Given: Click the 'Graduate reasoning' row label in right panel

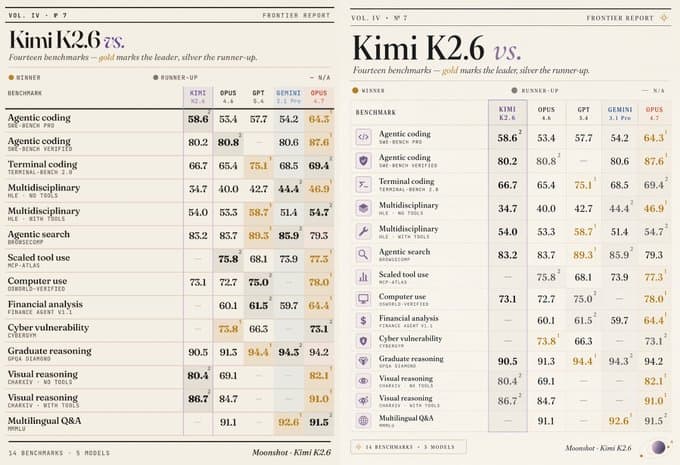Looking at the screenshot, I should [x=411, y=359].
